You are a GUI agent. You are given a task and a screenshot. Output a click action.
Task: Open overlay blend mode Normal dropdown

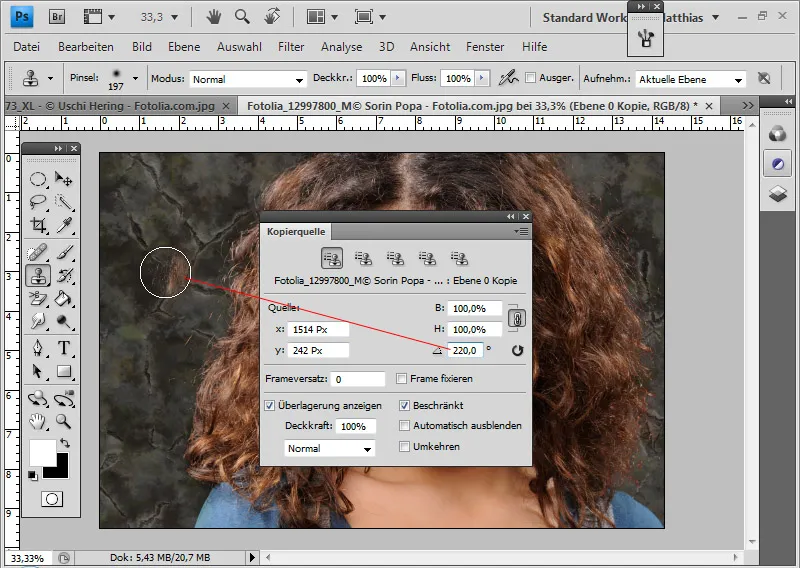coord(329,449)
